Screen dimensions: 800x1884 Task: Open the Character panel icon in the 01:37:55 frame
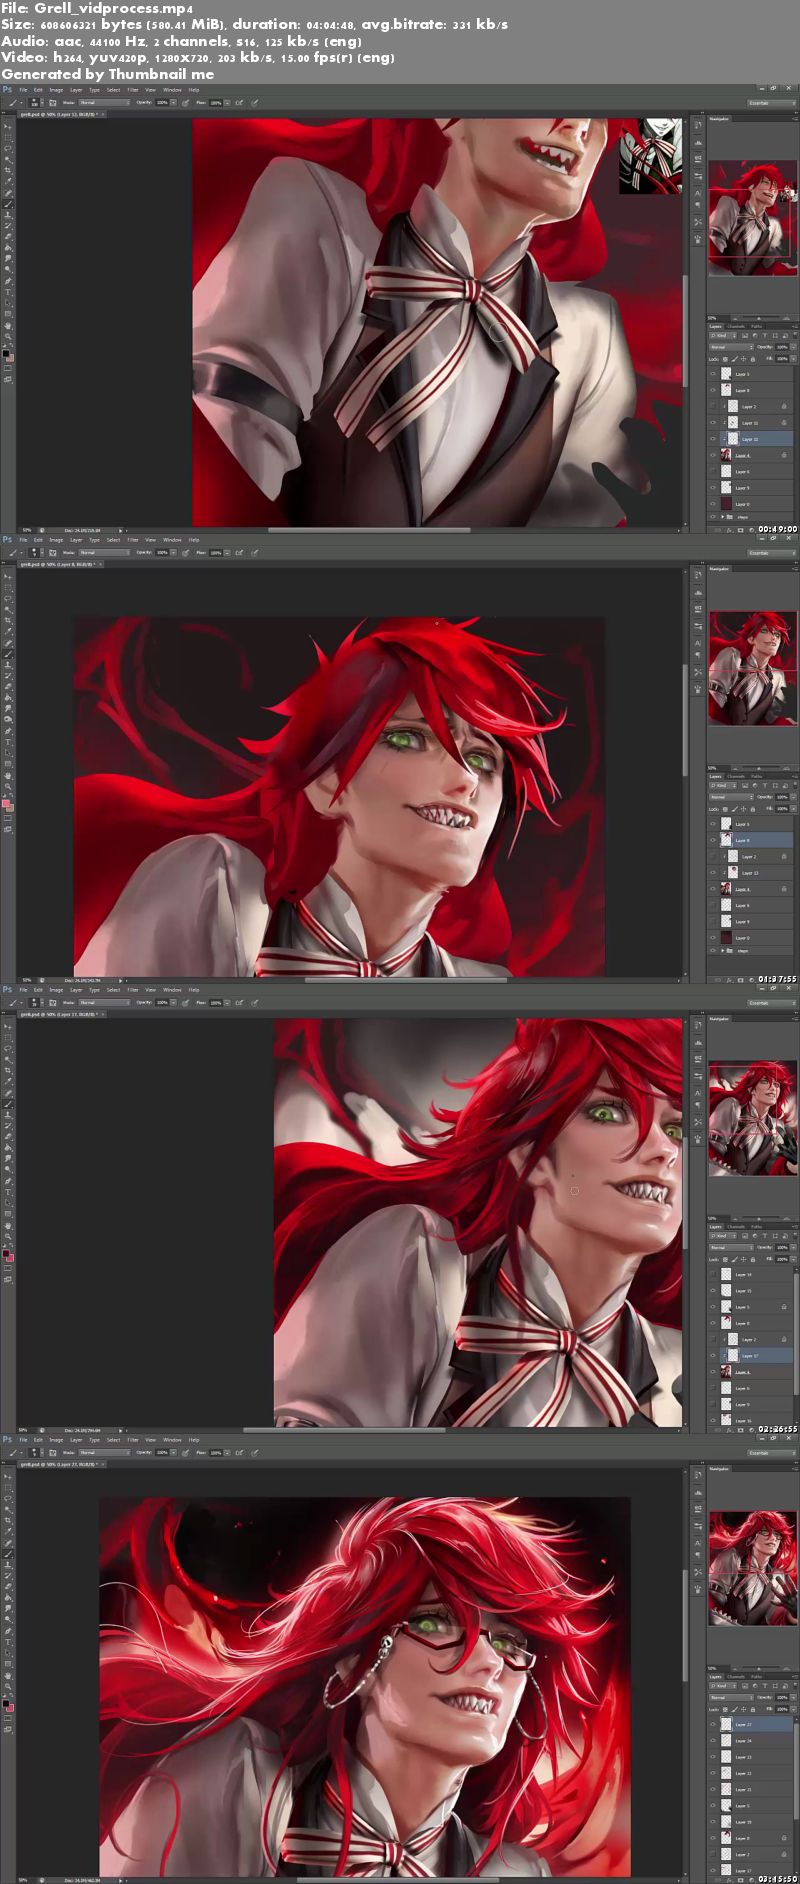(x=698, y=643)
